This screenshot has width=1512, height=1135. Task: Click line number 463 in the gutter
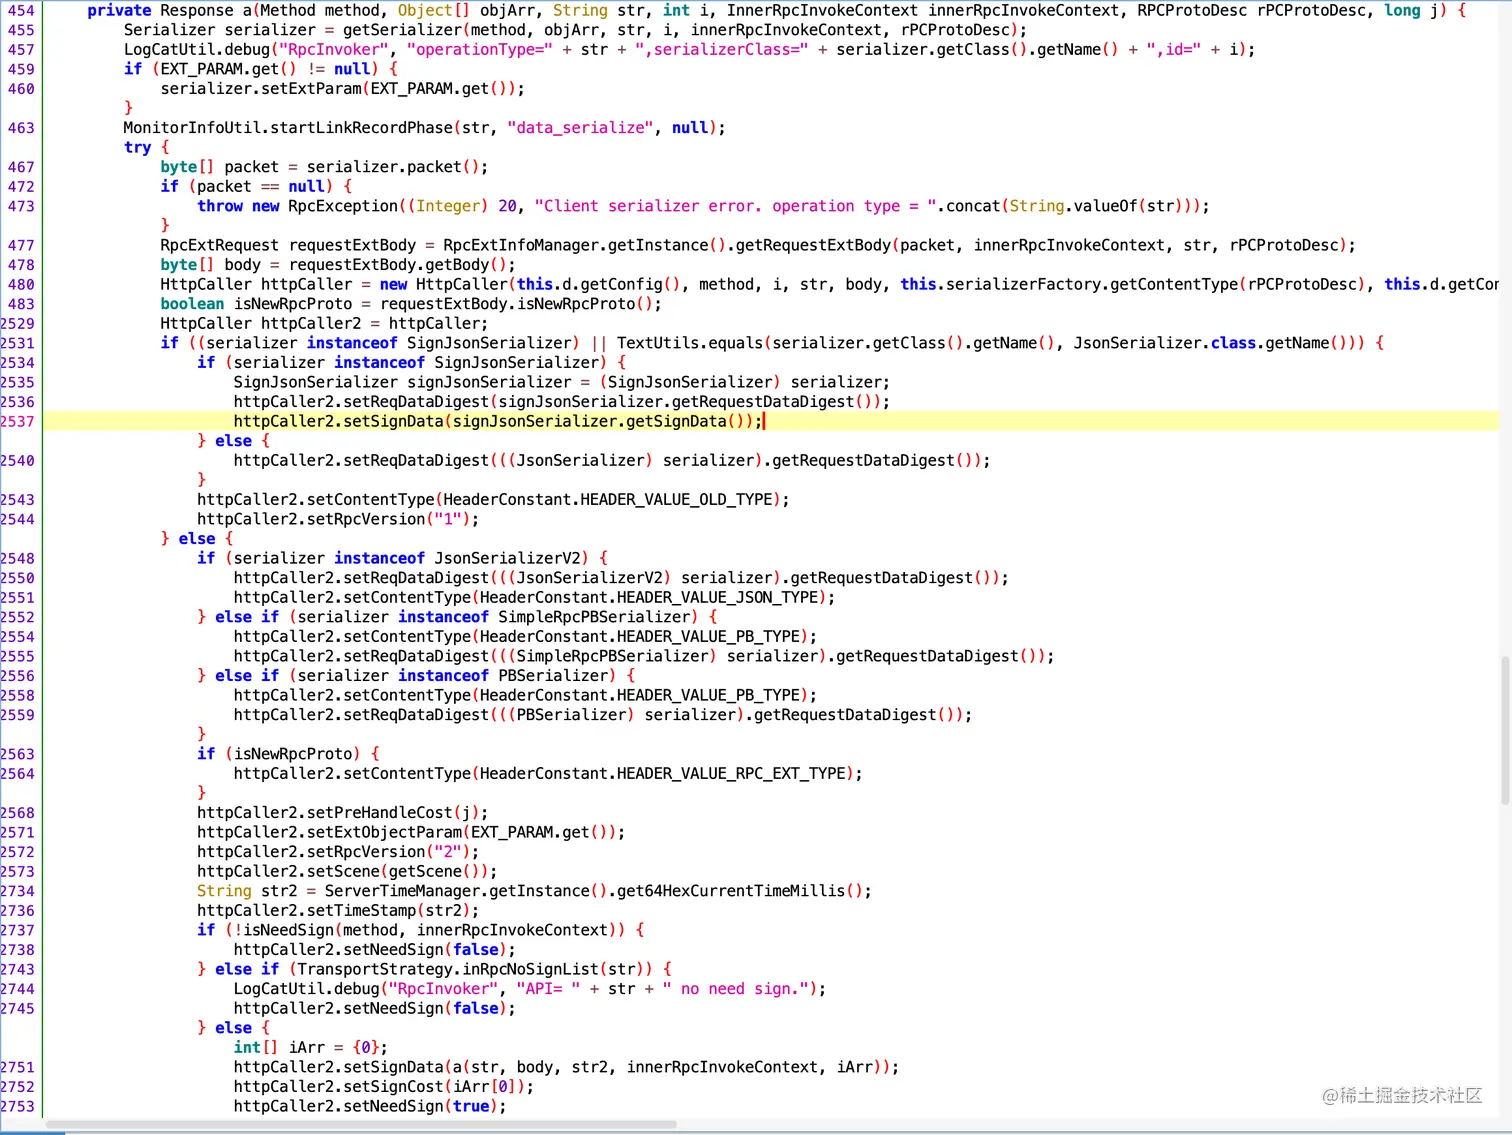tap(21, 128)
